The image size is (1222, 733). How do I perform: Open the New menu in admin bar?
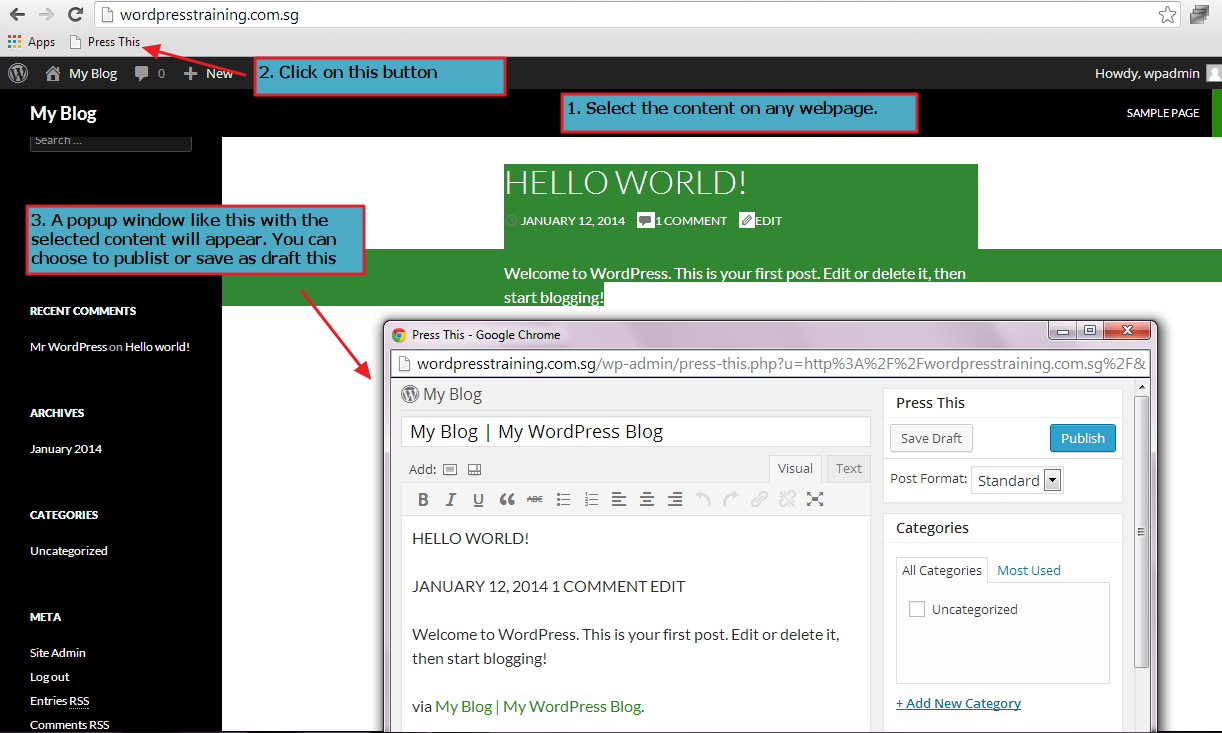[208, 73]
